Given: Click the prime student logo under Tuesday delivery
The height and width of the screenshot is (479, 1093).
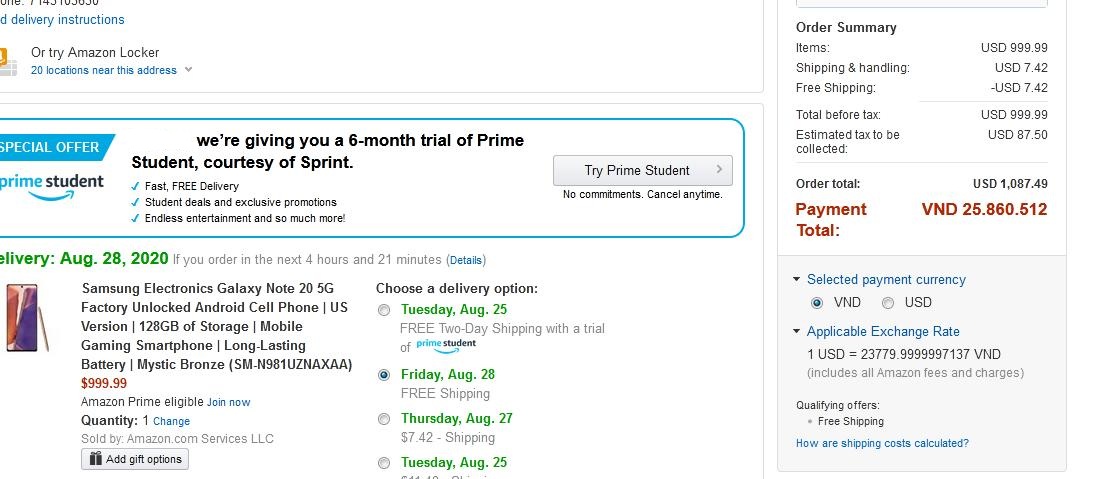Looking at the screenshot, I should click(x=446, y=346).
